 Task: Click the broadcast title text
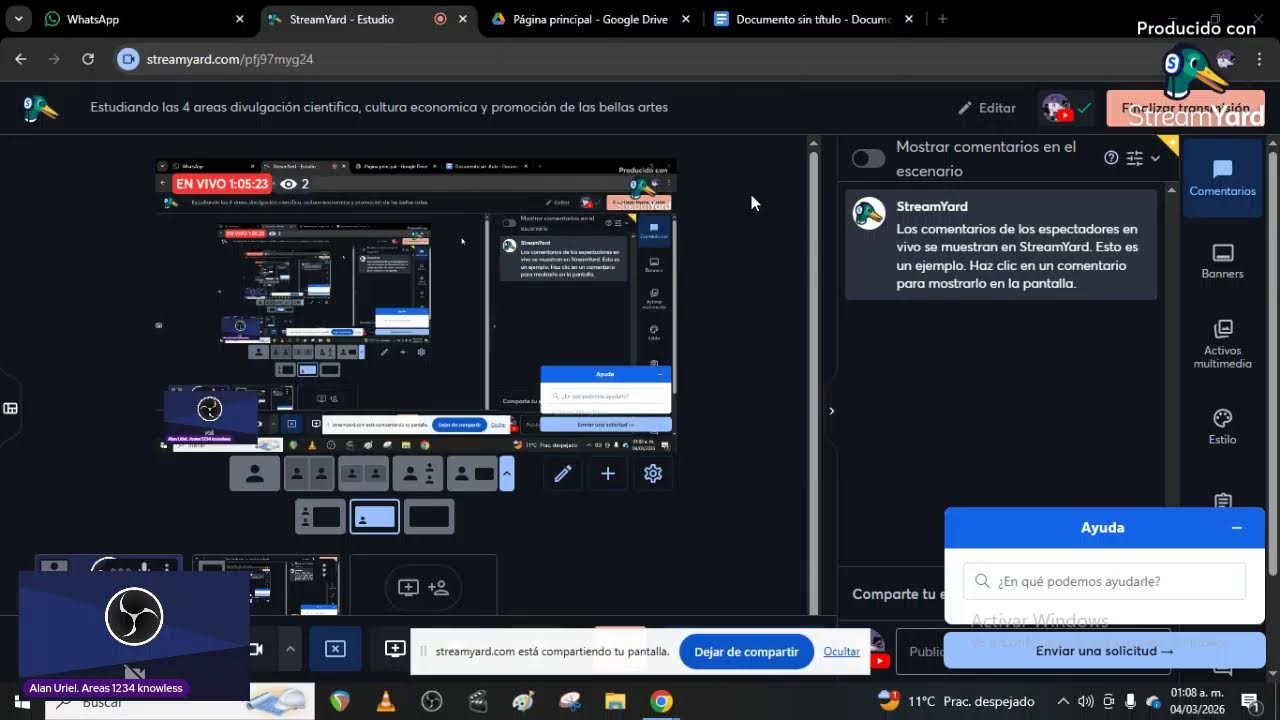379,107
